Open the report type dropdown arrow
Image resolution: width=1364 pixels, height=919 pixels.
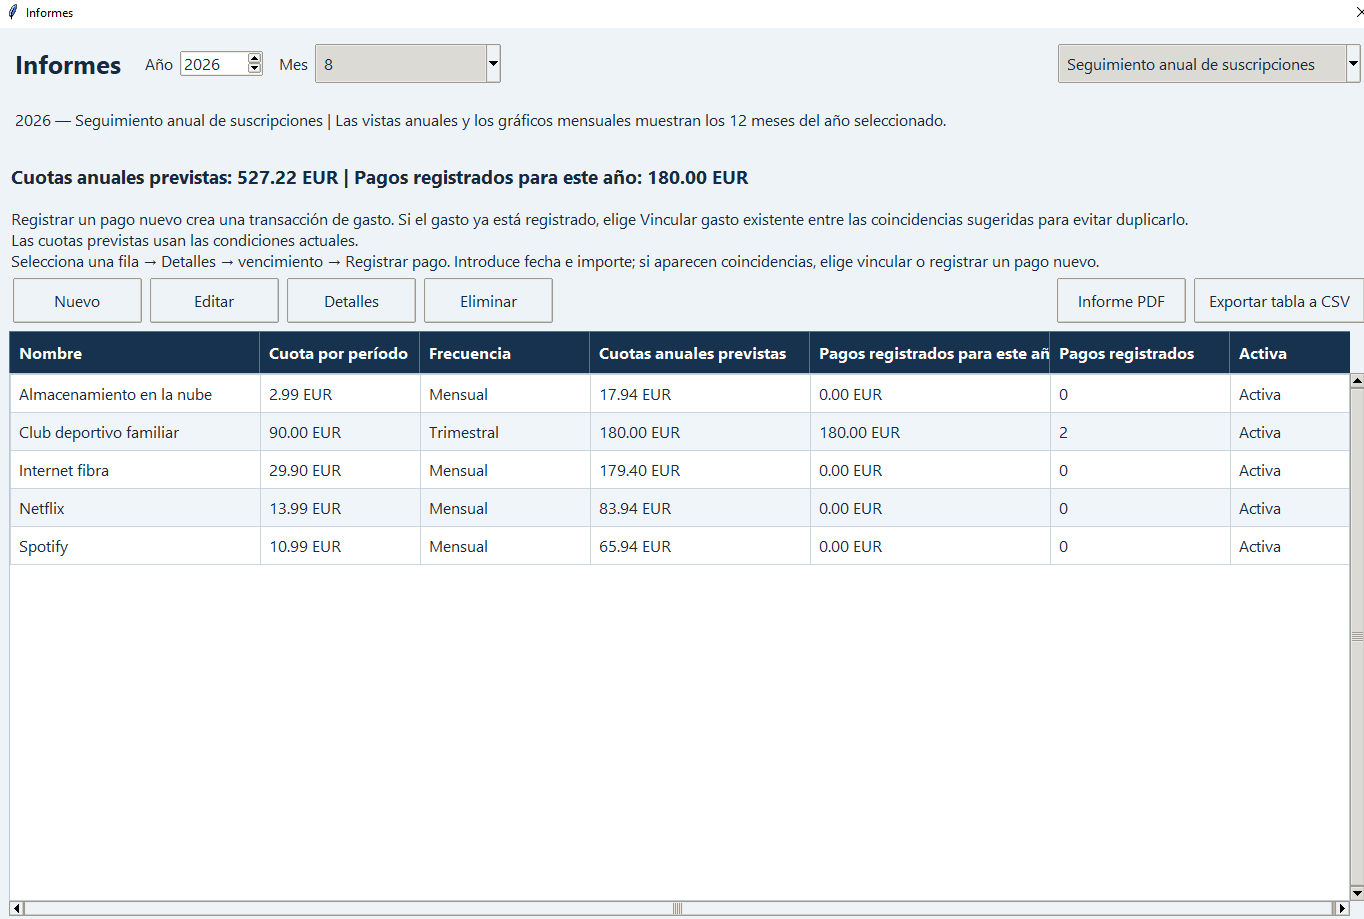[1353, 64]
